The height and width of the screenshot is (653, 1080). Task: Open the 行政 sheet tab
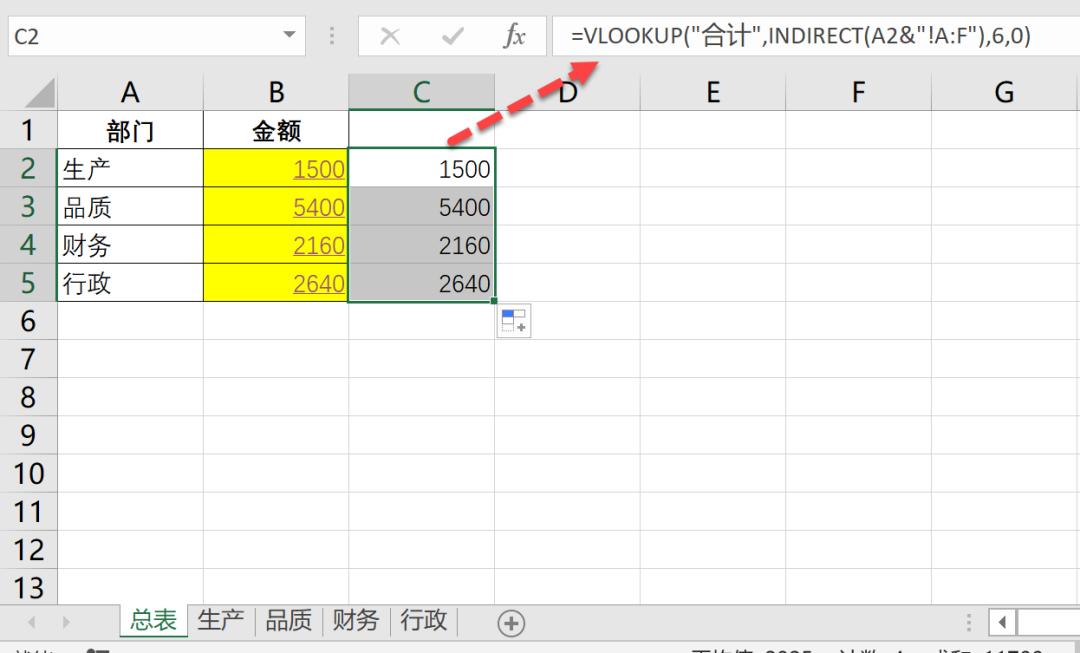(423, 620)
